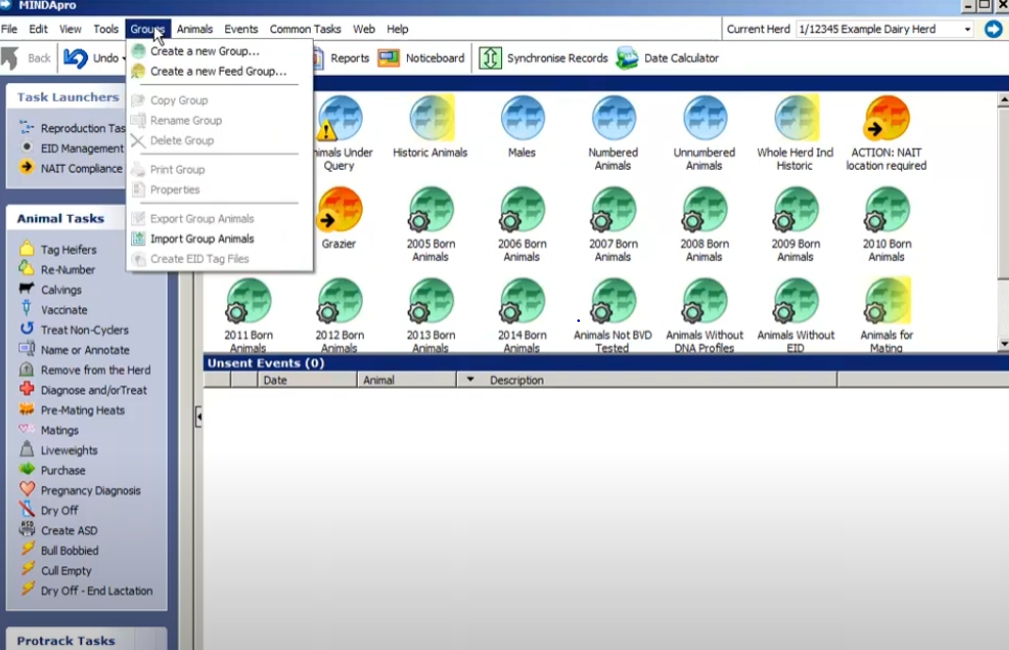Open the 2014 Born Animals group
This screenshot has height=650, width=1009.
click(523, 301)
